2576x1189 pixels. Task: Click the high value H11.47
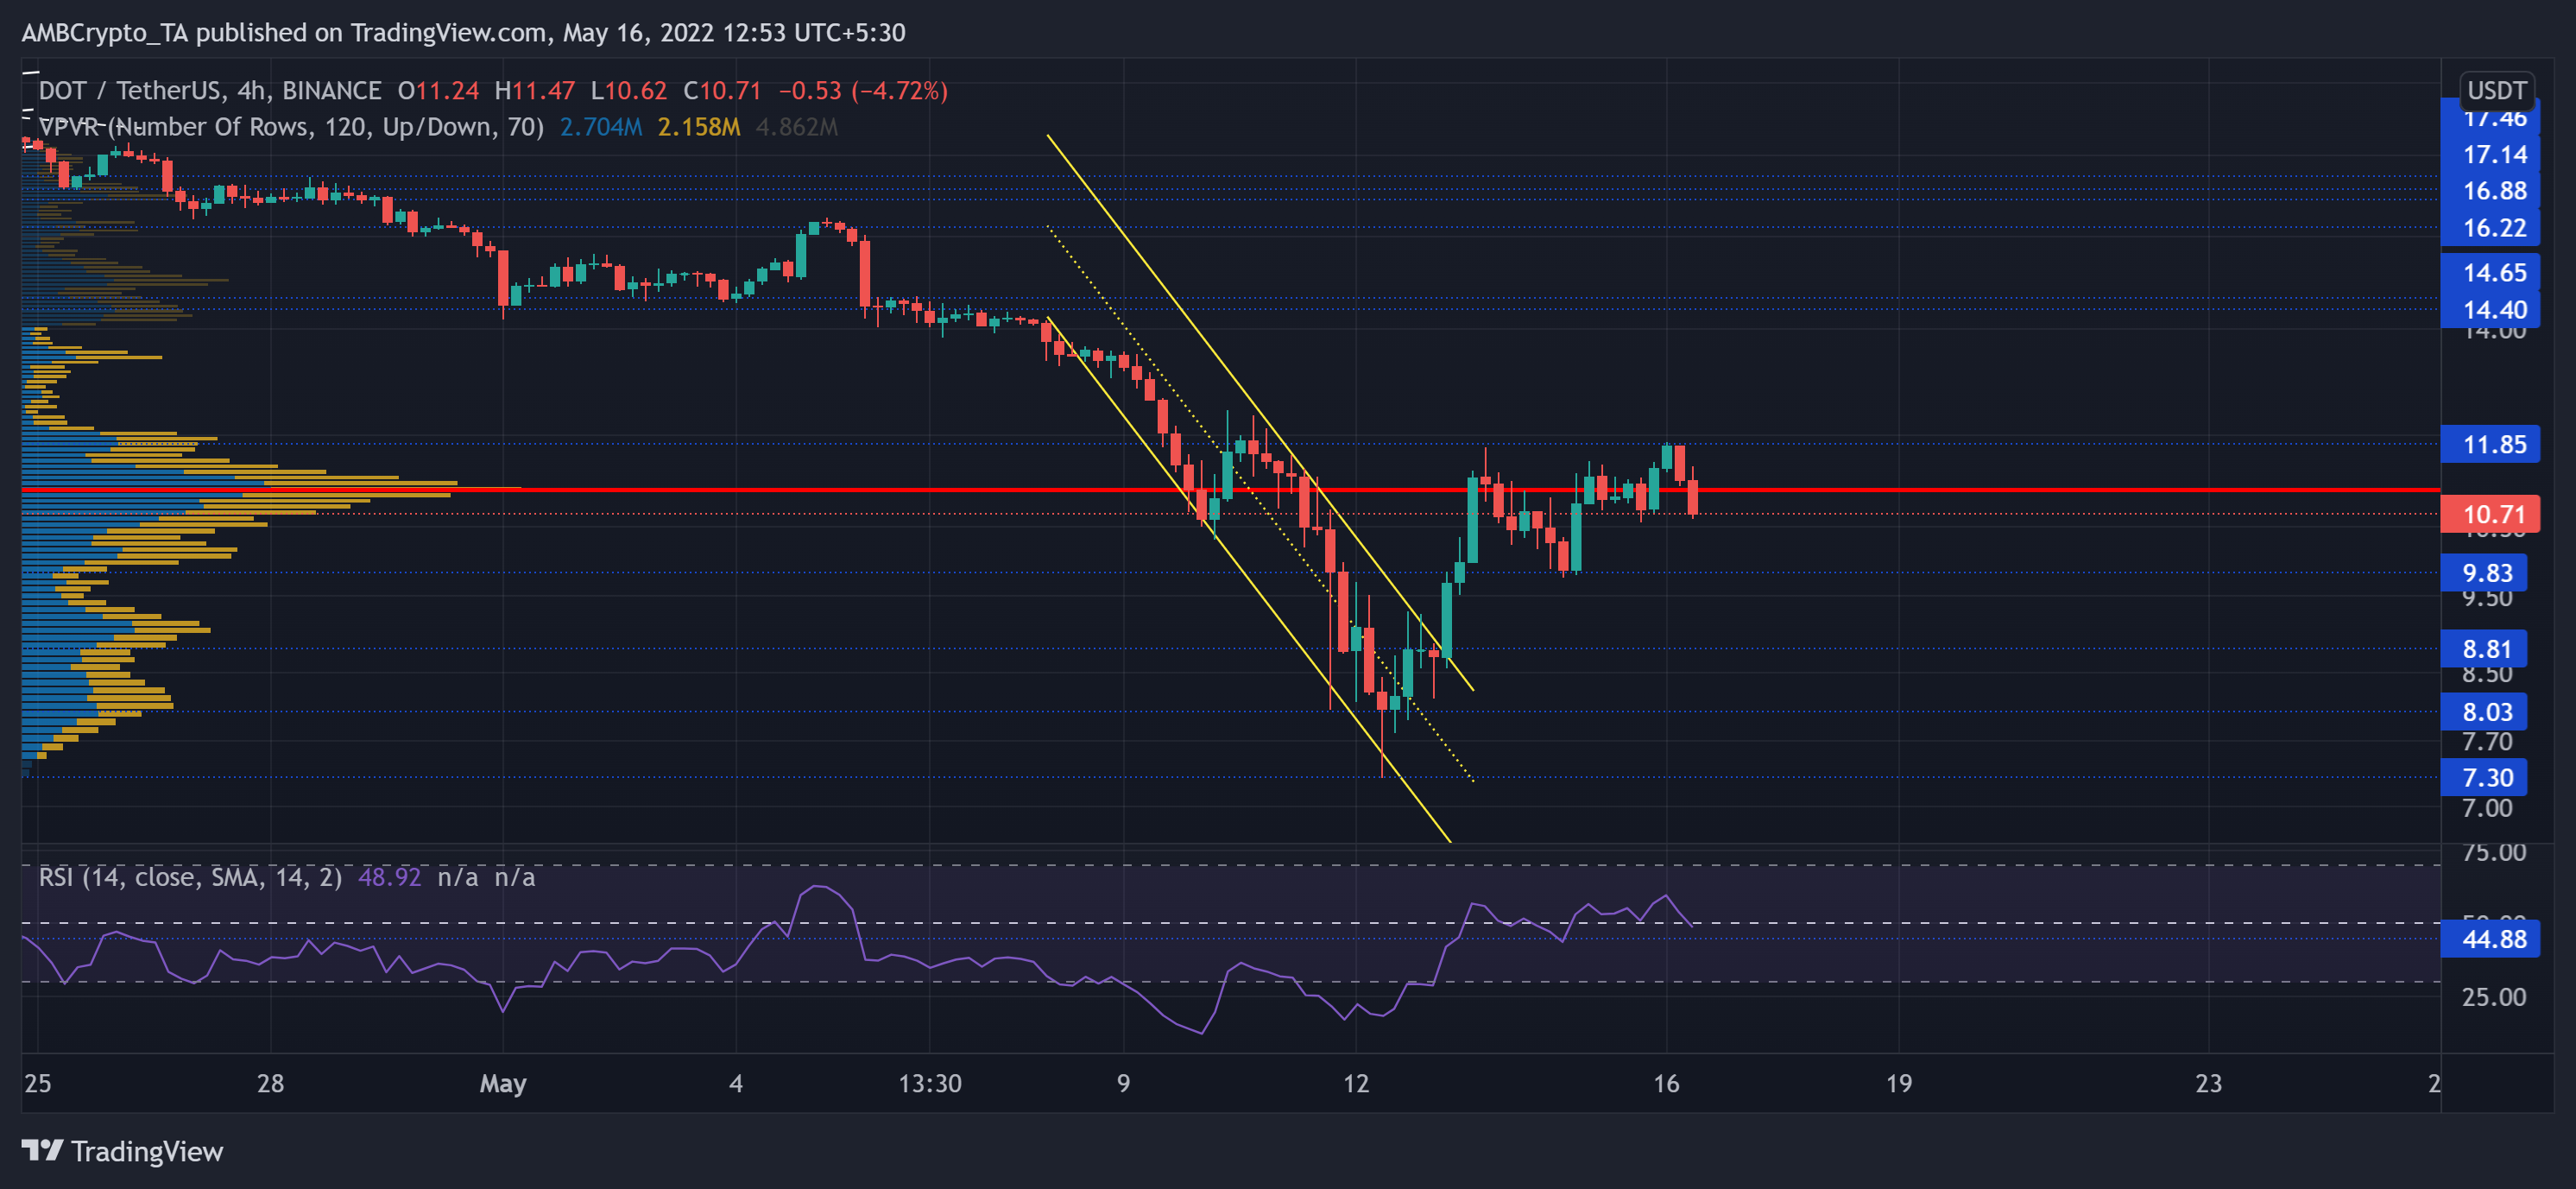[535, 91]
